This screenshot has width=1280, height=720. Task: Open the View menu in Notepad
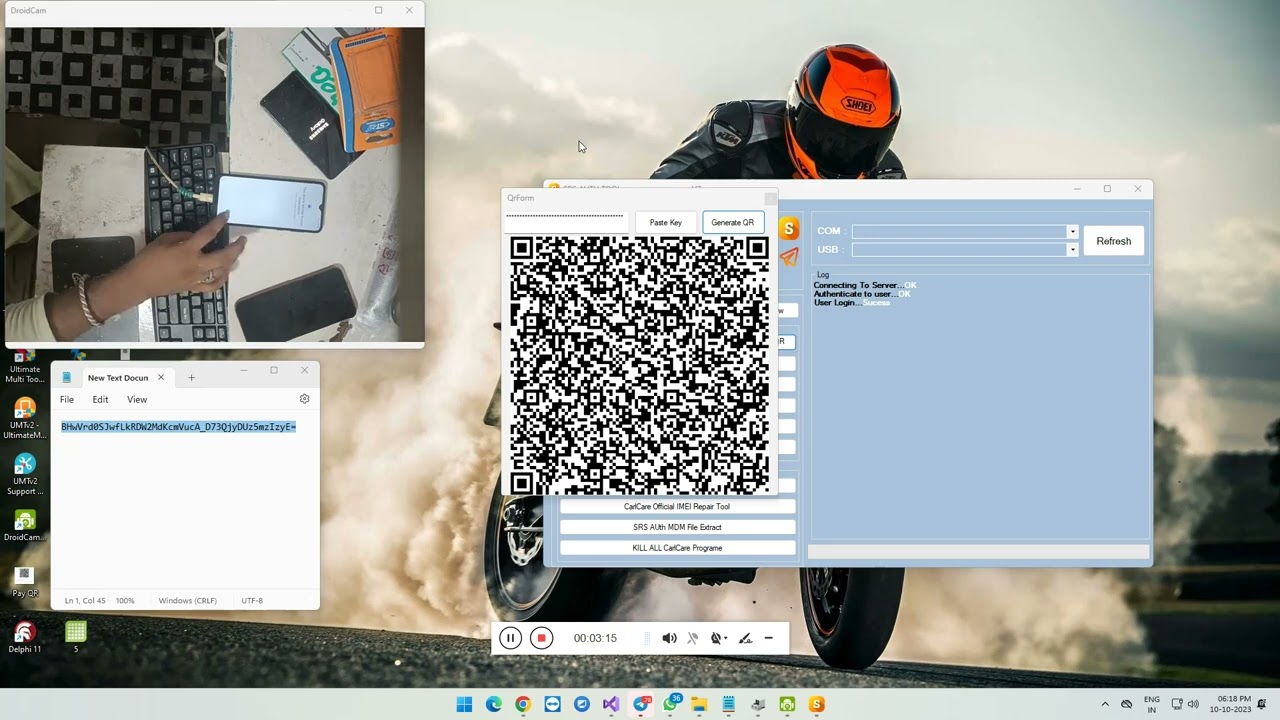[x=136, y=399]
